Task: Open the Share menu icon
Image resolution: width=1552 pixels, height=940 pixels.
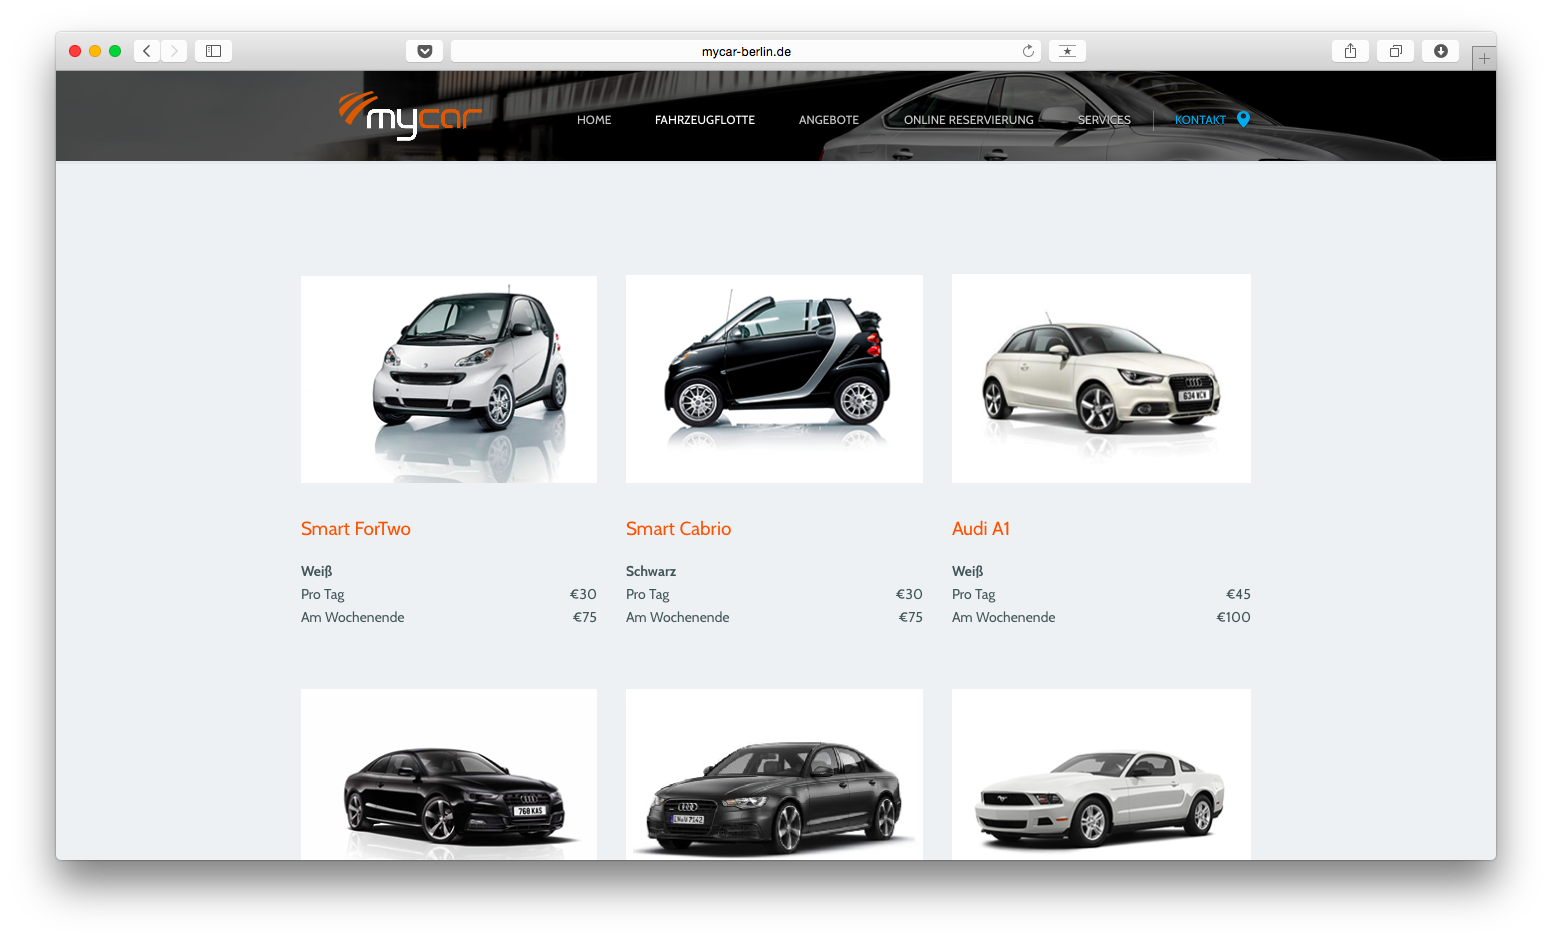Action: click(1350, 51)
